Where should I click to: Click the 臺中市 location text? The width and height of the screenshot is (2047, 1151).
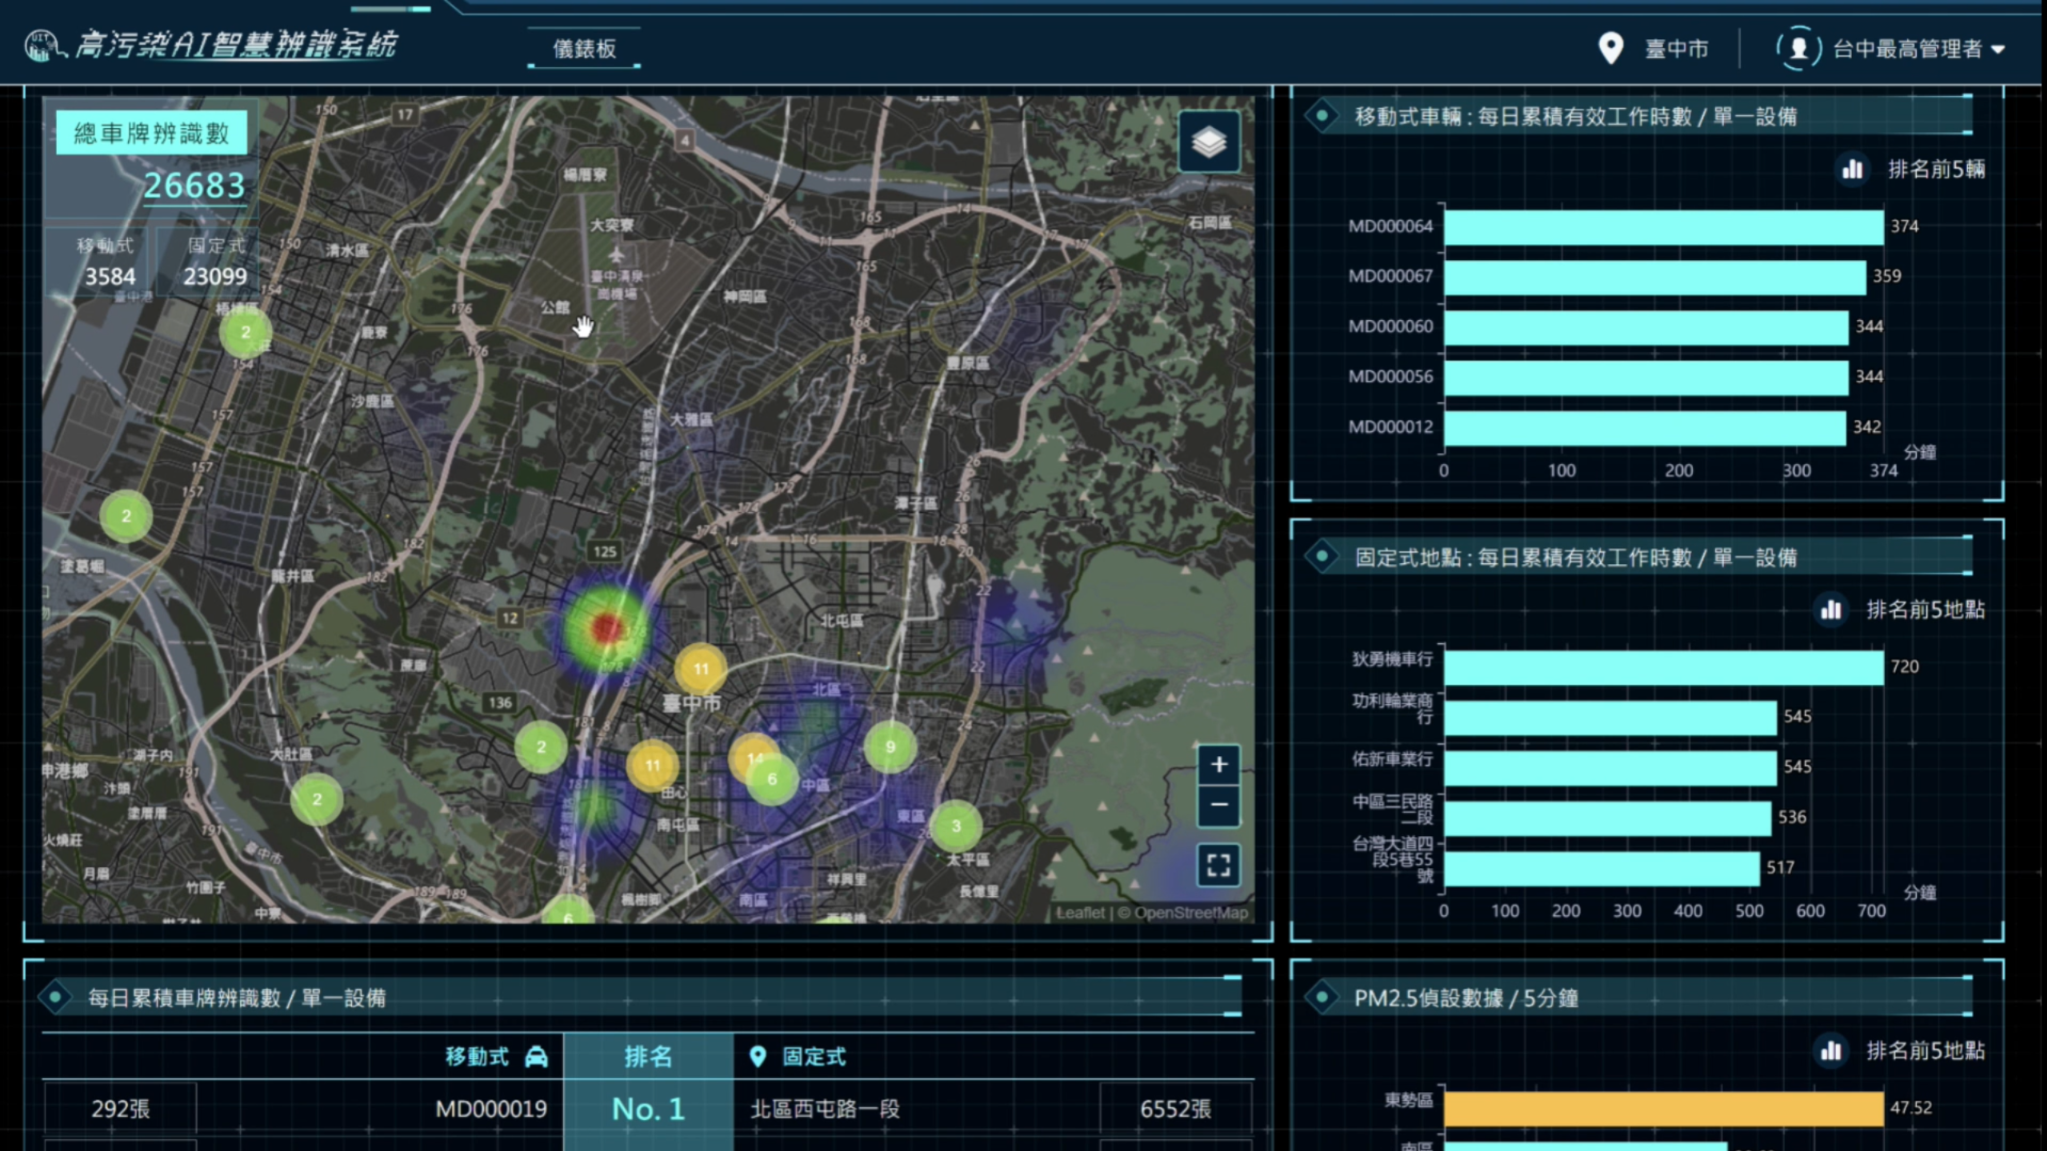1676,49
